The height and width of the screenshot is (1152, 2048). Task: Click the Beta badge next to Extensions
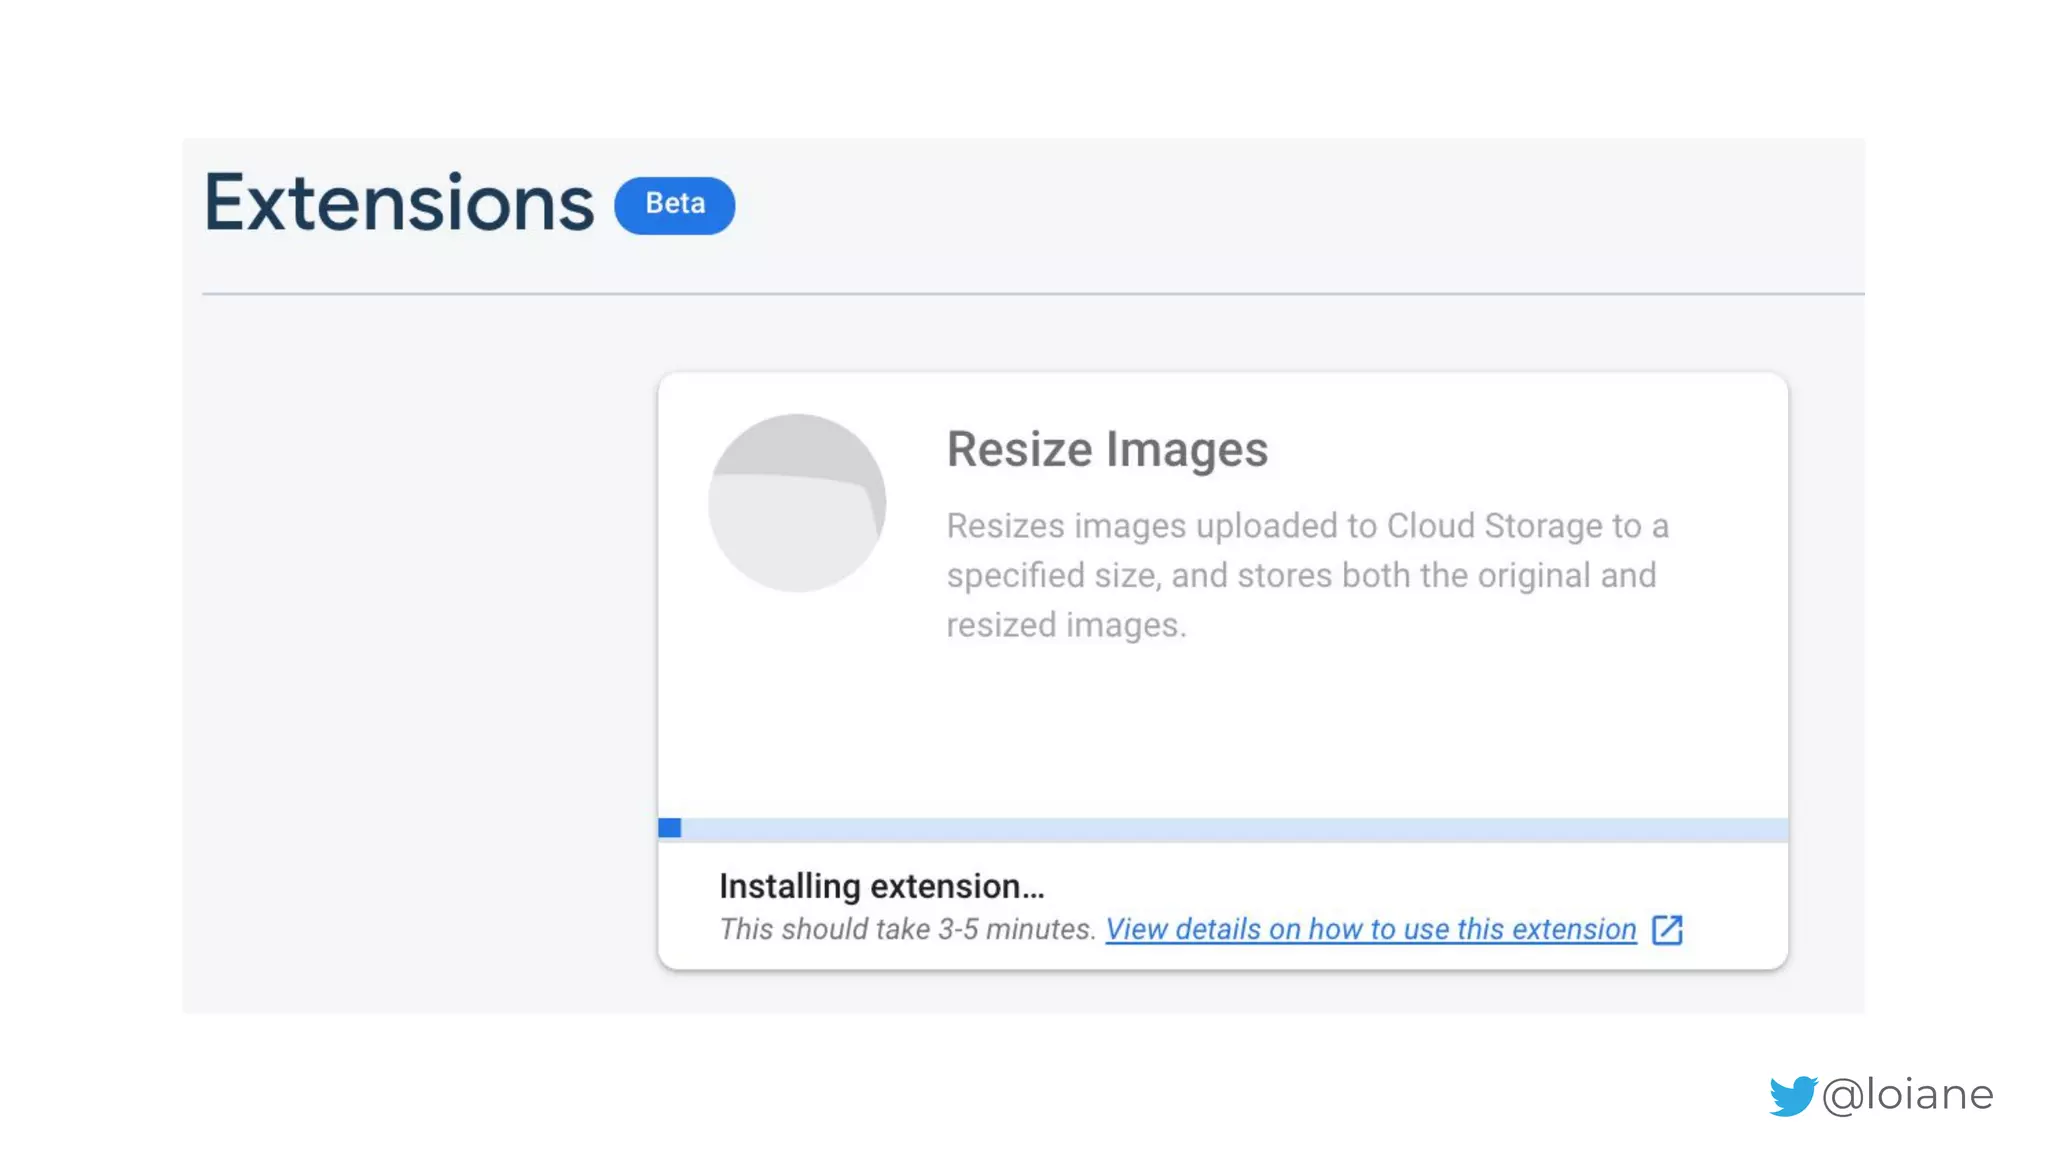[x=674, y=205]
